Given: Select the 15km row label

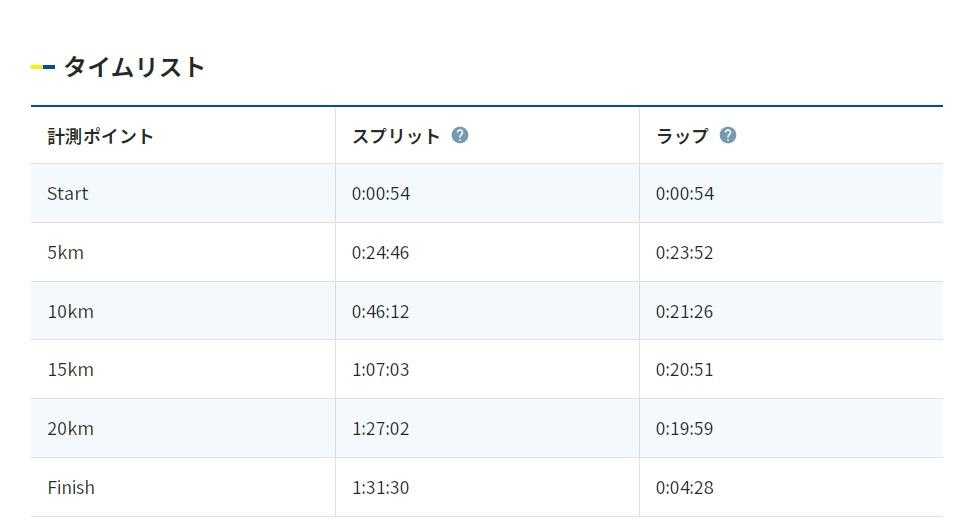Looking at the screenshot, I should 70,370.
